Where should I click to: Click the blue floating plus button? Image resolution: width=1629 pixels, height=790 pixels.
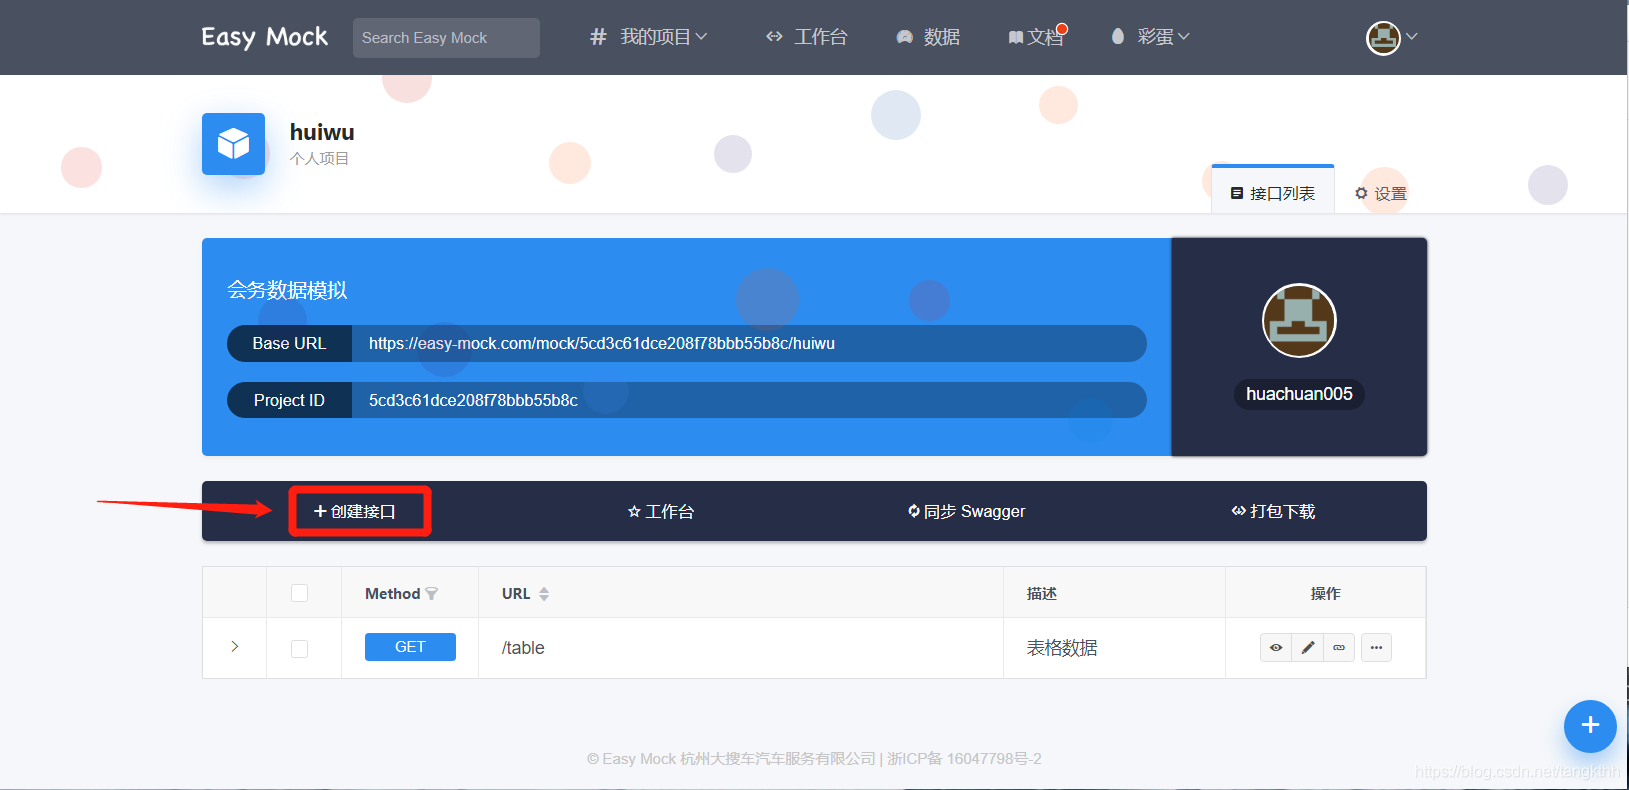pos(1590,726)
